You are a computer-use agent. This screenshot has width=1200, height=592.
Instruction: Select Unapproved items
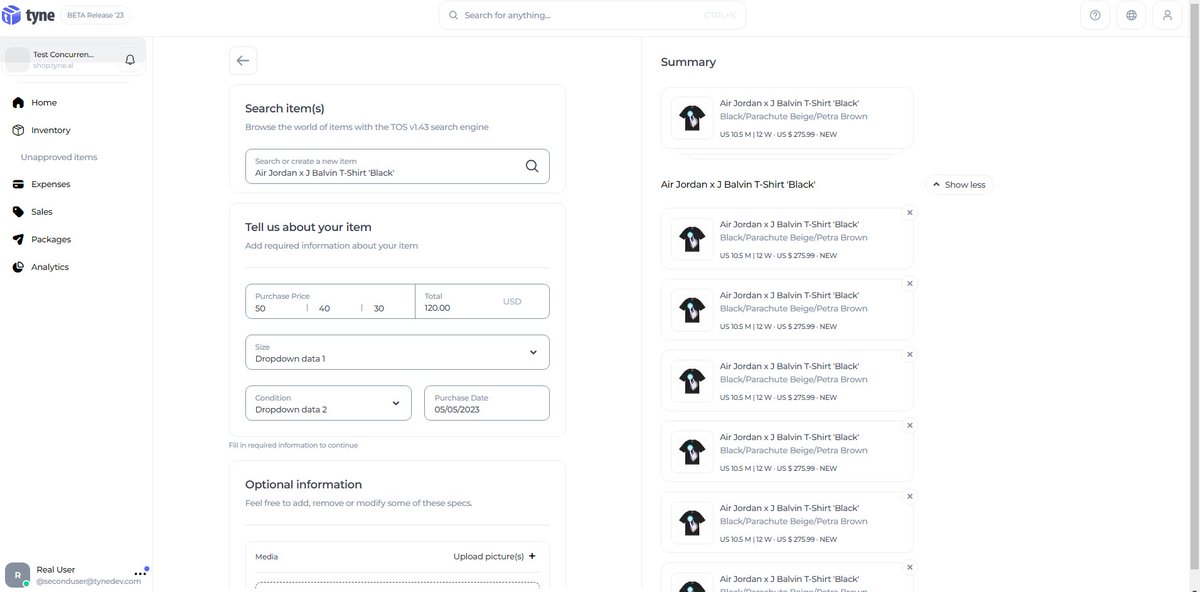(59, 157)
